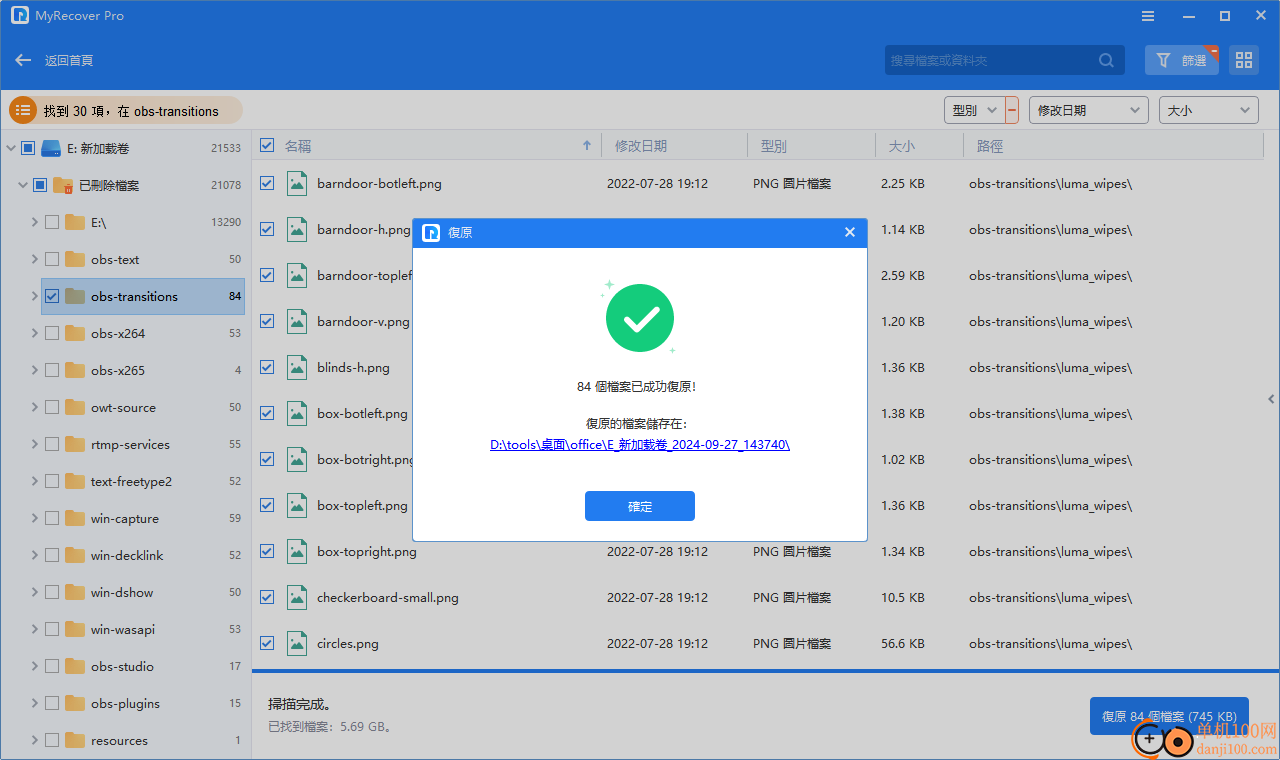Click the obs-studio folder icon

pyautogui.click(x=75, y=666)
